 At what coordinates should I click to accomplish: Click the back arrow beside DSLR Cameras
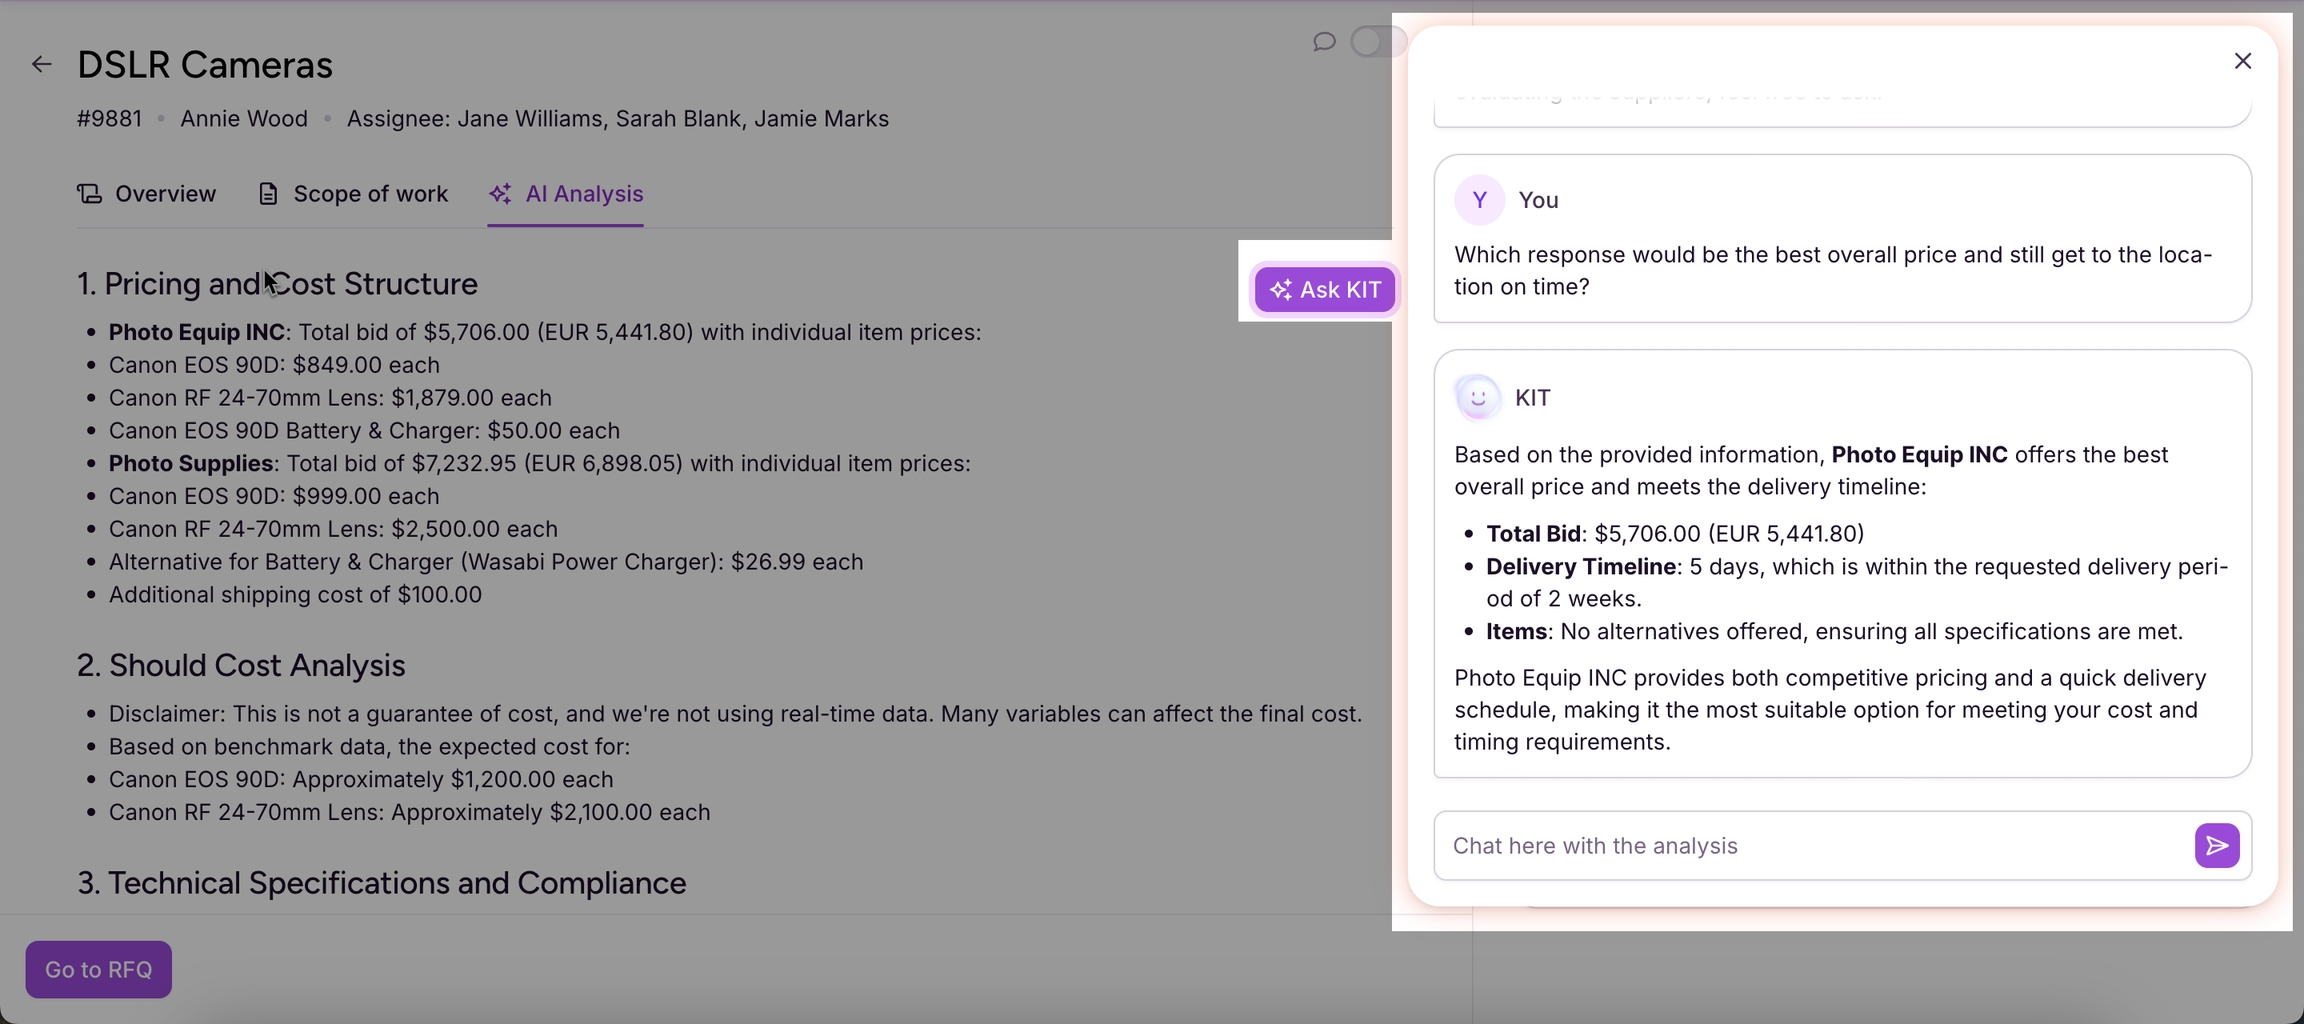click(x=41, y=65)
